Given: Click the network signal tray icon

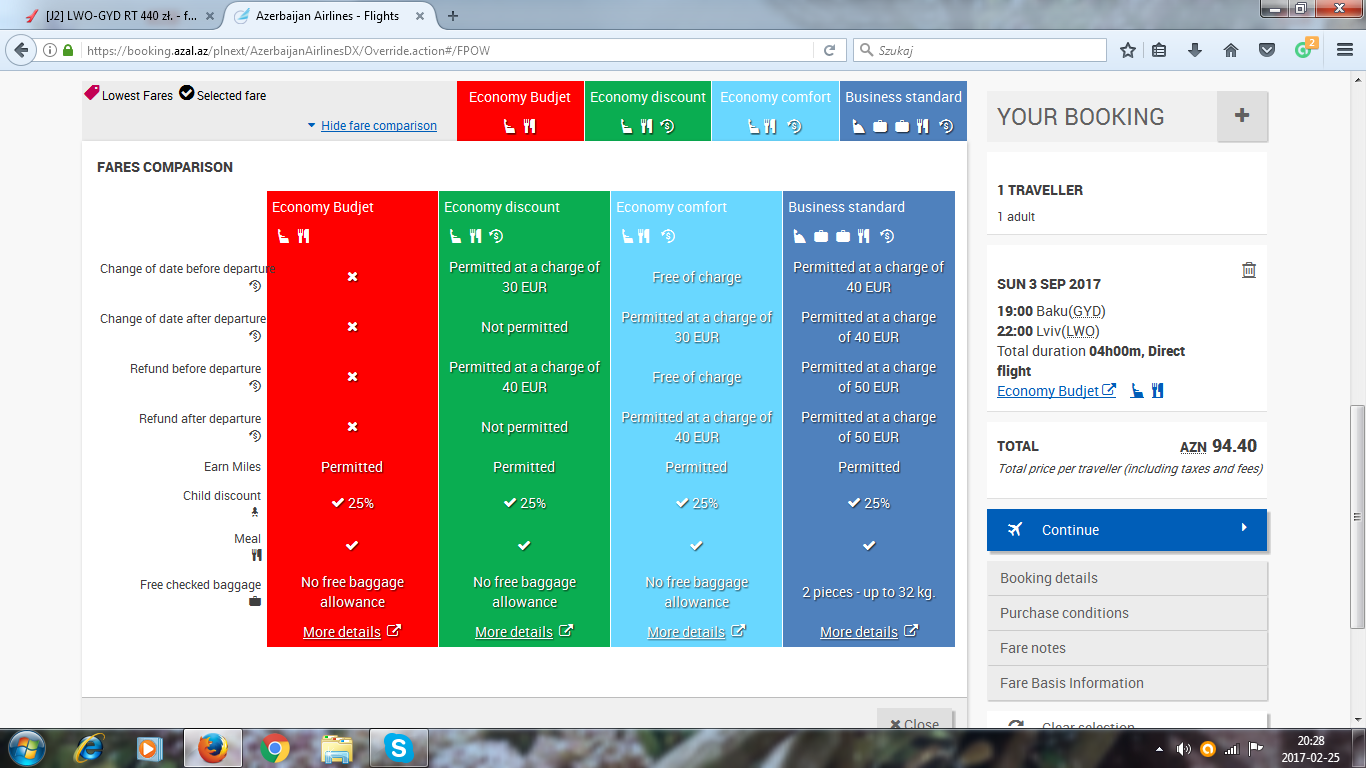Looking at the screenshot, I should [1232, 749].
